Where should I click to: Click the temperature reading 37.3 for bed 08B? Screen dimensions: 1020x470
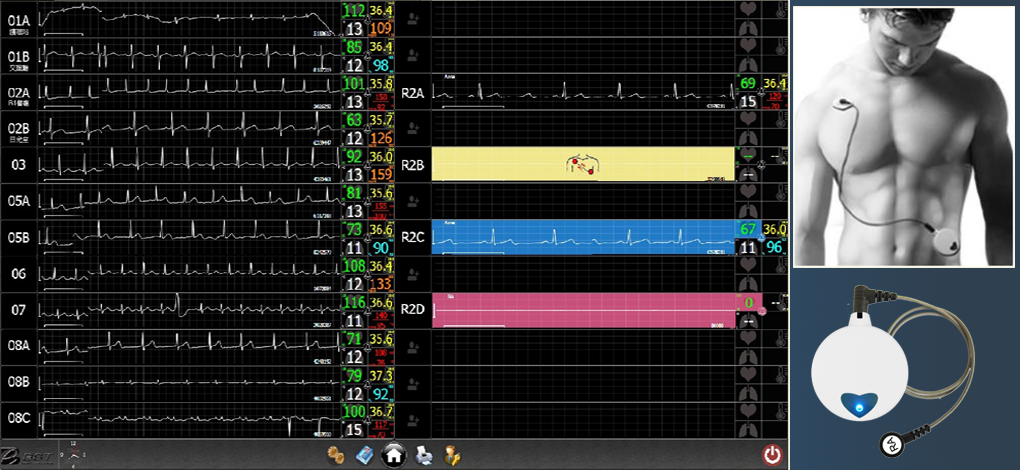381,374
